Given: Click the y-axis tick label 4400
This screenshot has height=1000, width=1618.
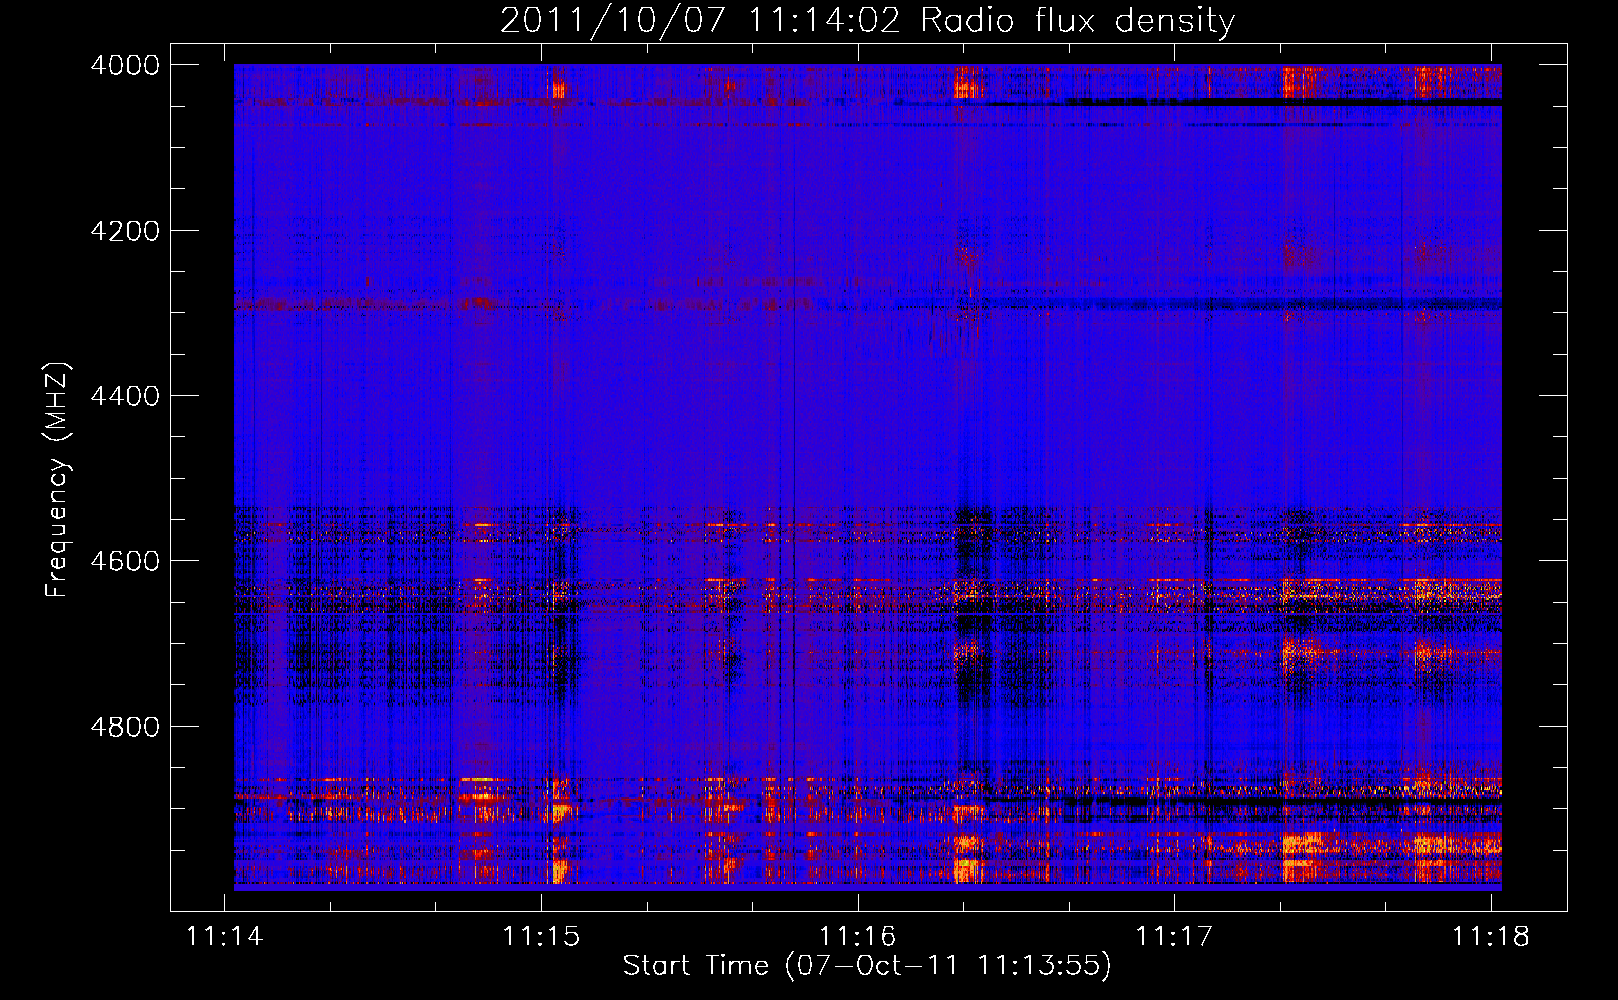Looking at the screenshot, I should [x=125, y=396].
